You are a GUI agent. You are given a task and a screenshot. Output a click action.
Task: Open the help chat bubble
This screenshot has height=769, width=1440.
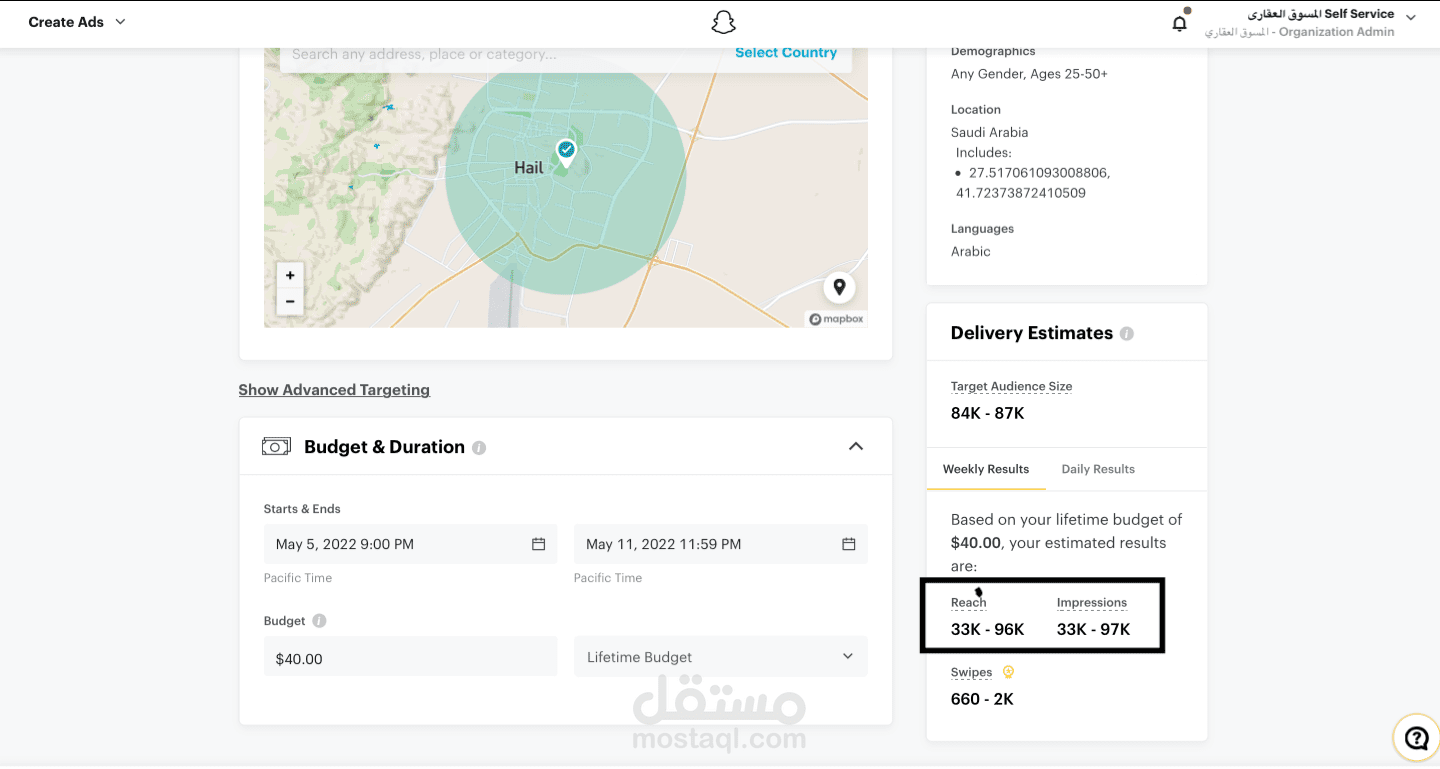1416,738
